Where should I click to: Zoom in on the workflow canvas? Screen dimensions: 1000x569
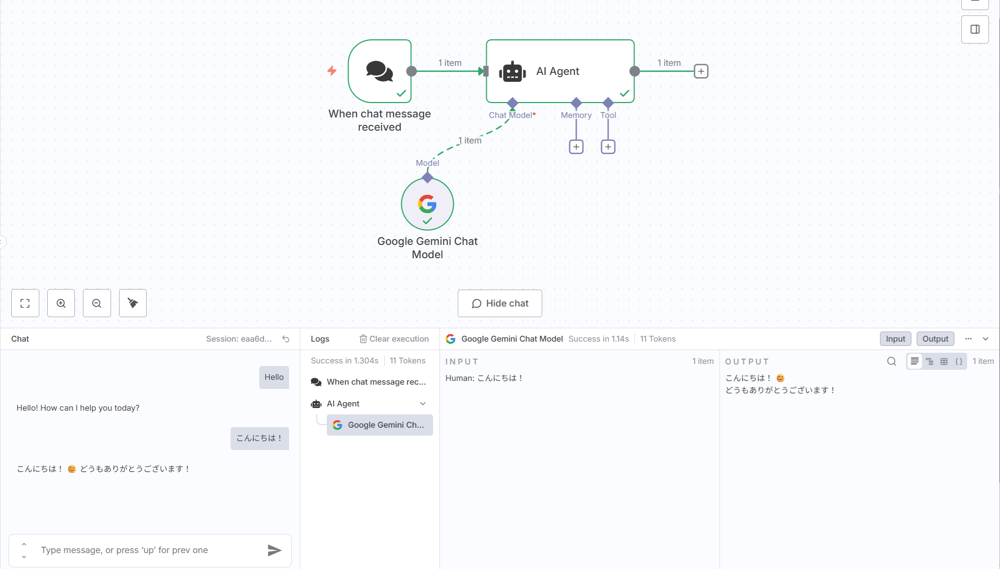(61, 303)
